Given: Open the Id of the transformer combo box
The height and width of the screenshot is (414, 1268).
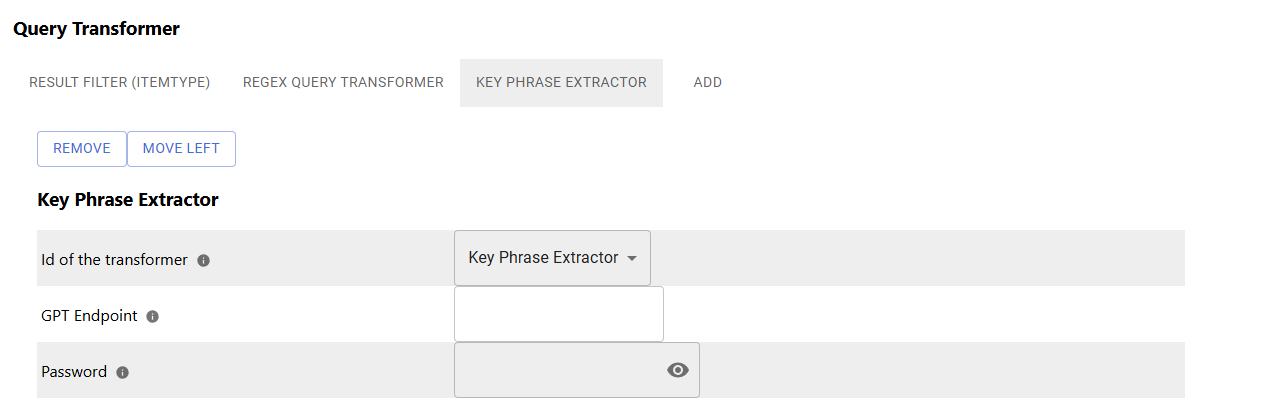Looking at the screenshot, I should (x=552, y=258).
